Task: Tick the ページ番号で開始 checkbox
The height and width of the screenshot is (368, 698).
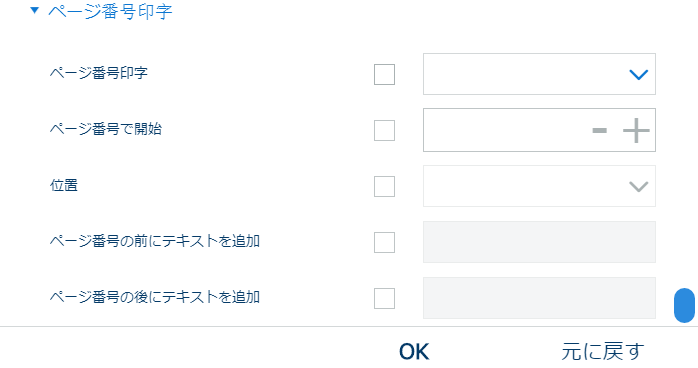Action: 384,130
